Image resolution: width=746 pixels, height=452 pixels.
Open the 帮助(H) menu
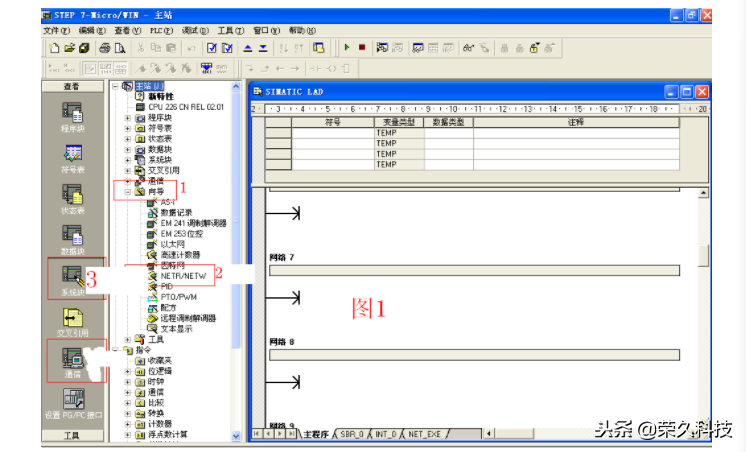302,30
